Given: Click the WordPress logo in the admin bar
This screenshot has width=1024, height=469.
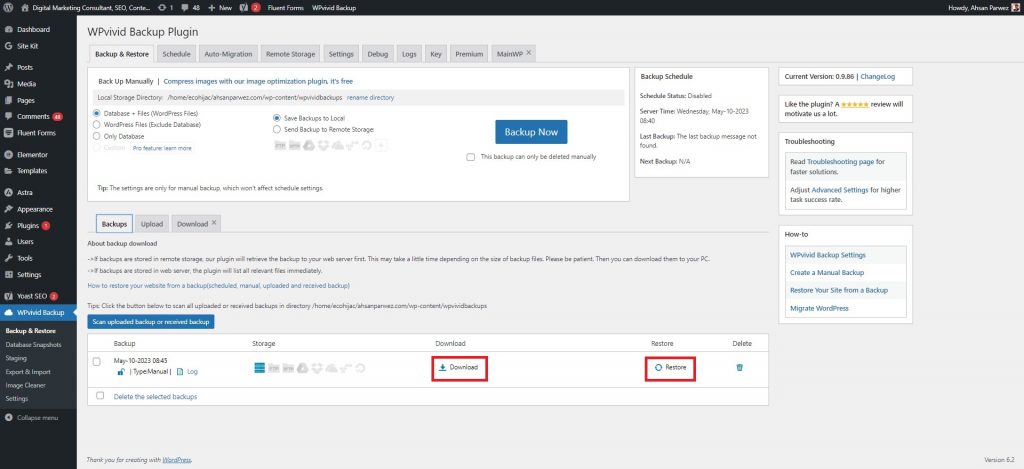Looking at the screenshot, I should click(8, 7).
